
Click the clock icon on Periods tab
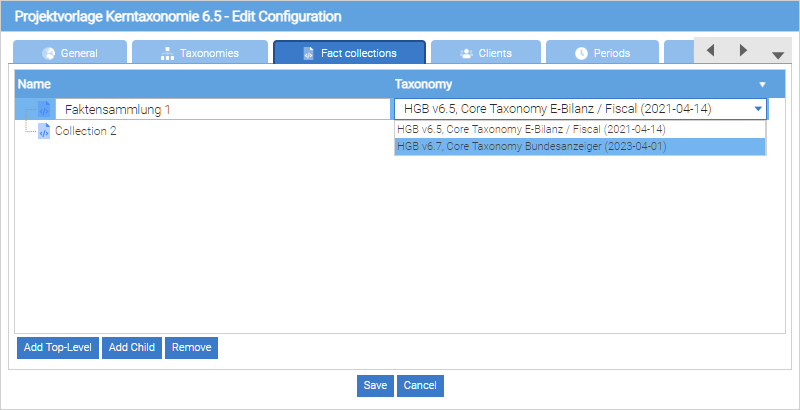[x=581, y=53]
